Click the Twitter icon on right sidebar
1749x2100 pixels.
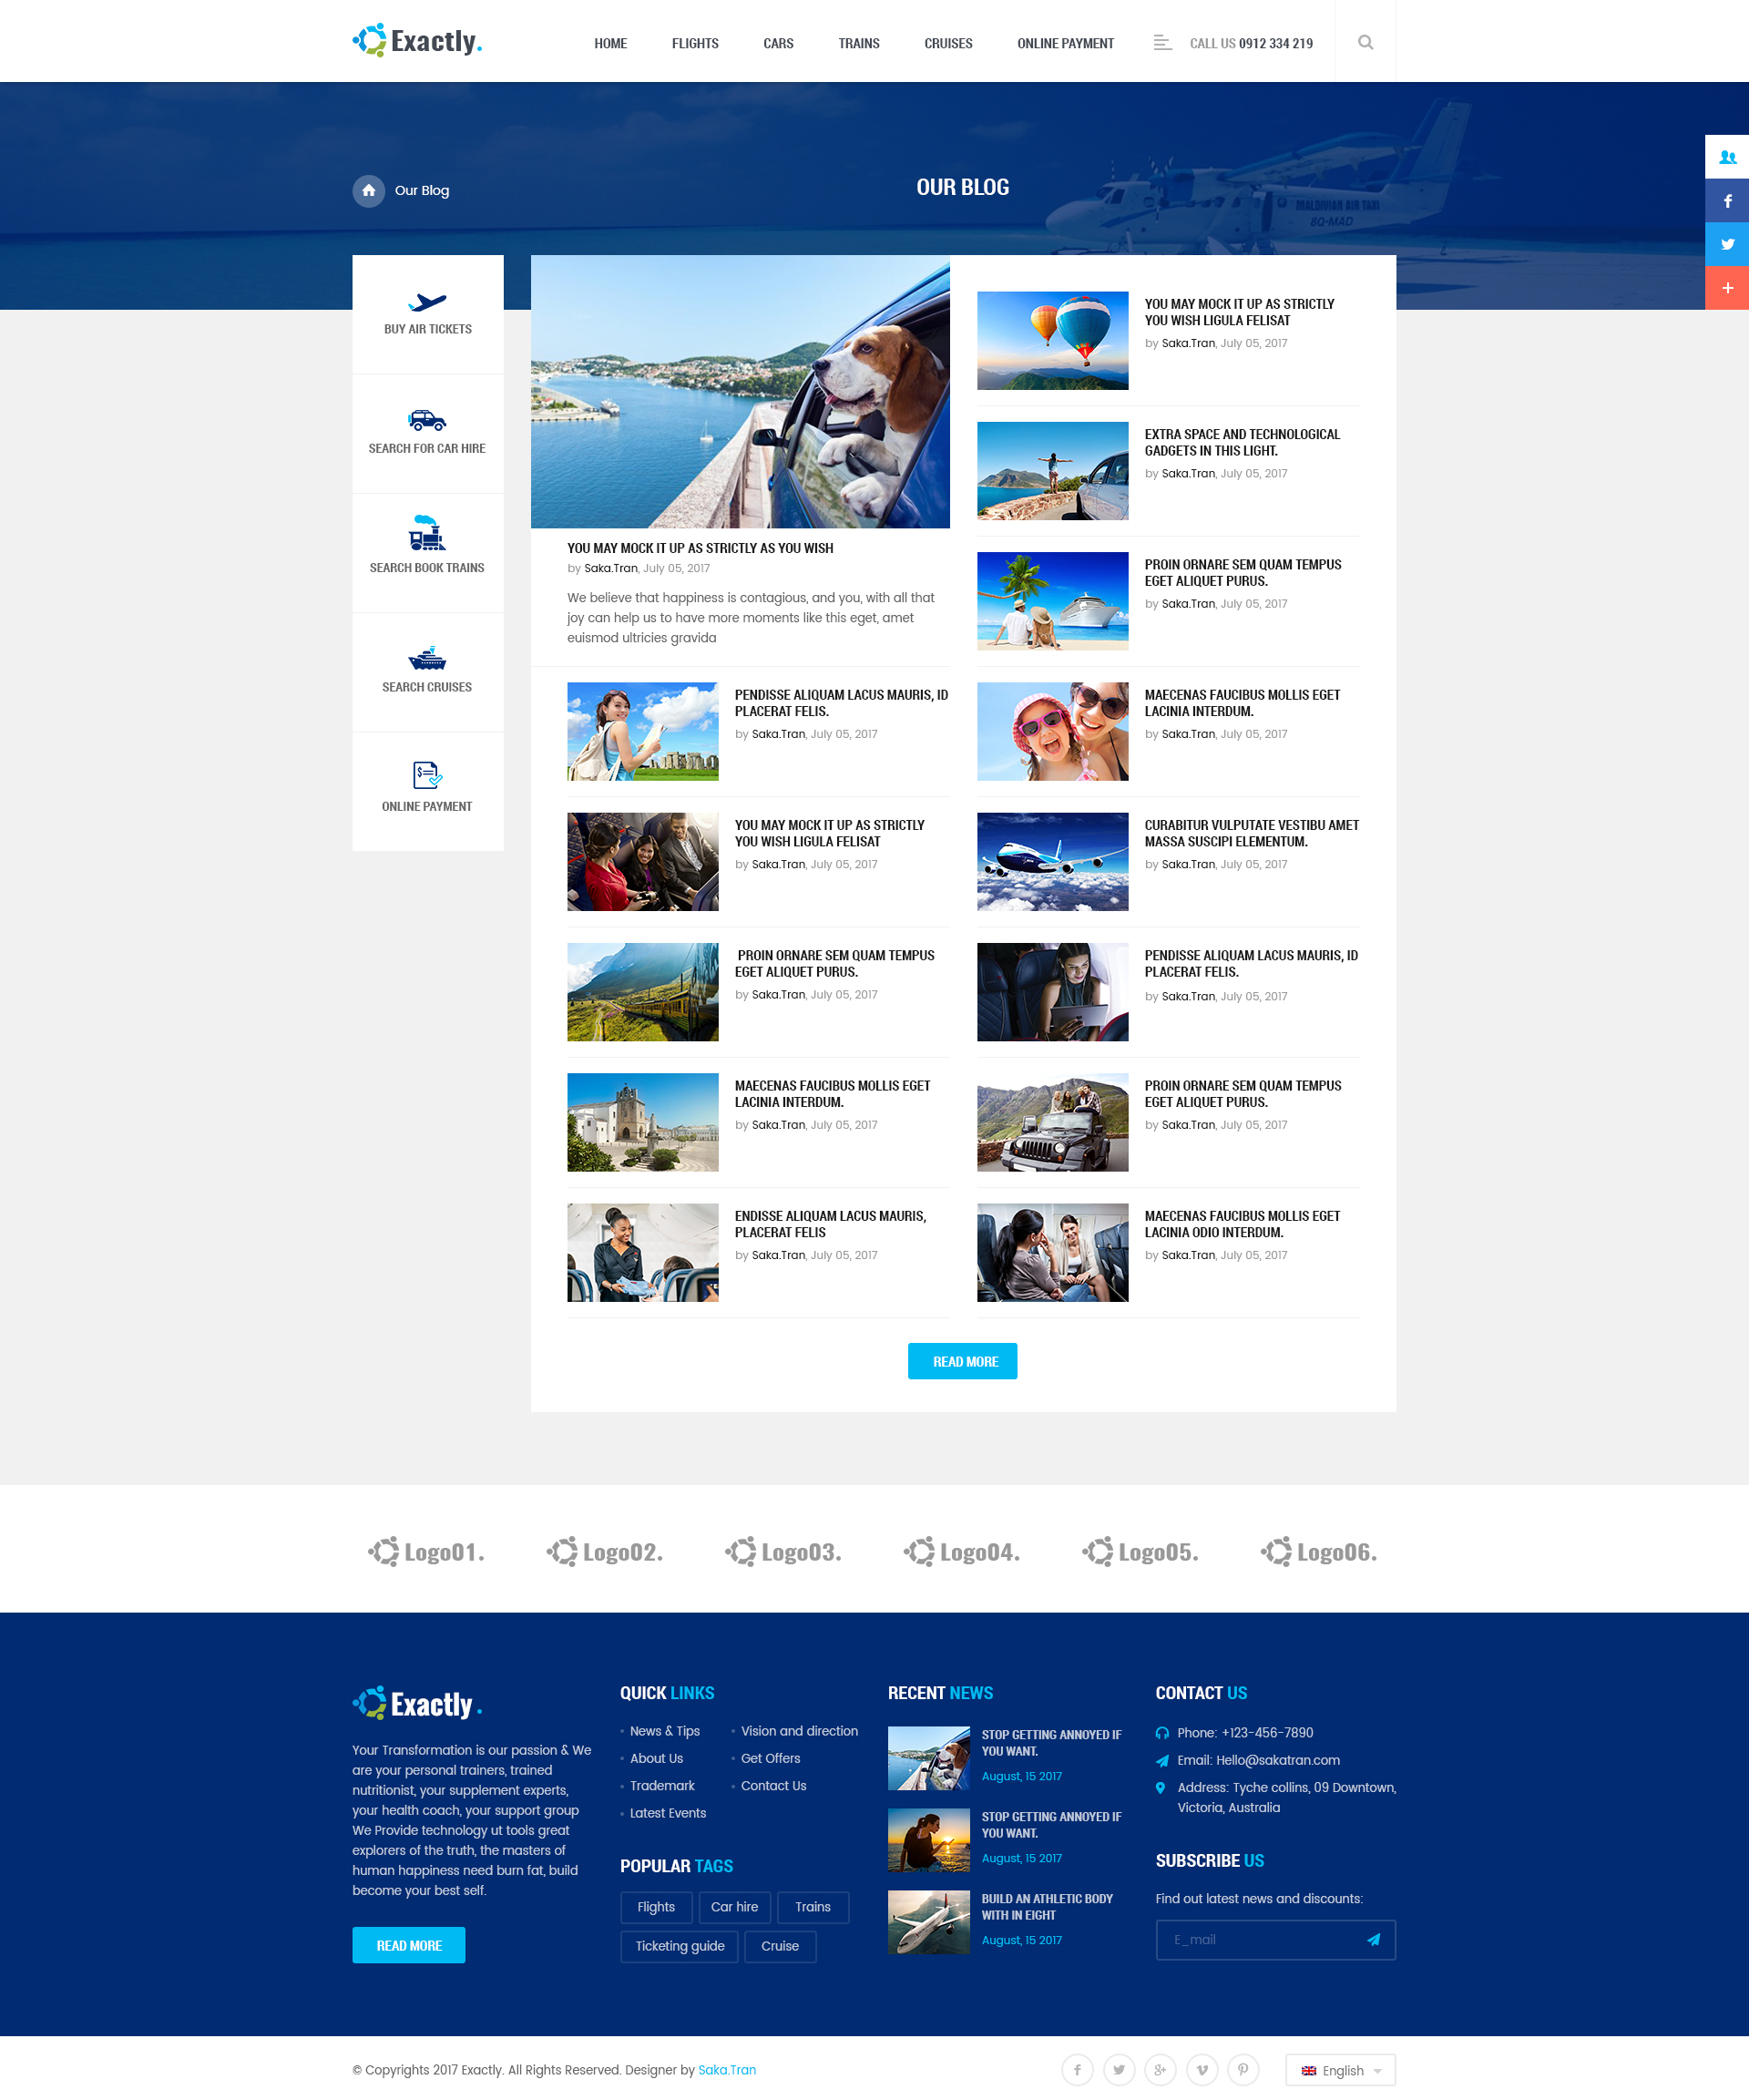click(1726, 244)
